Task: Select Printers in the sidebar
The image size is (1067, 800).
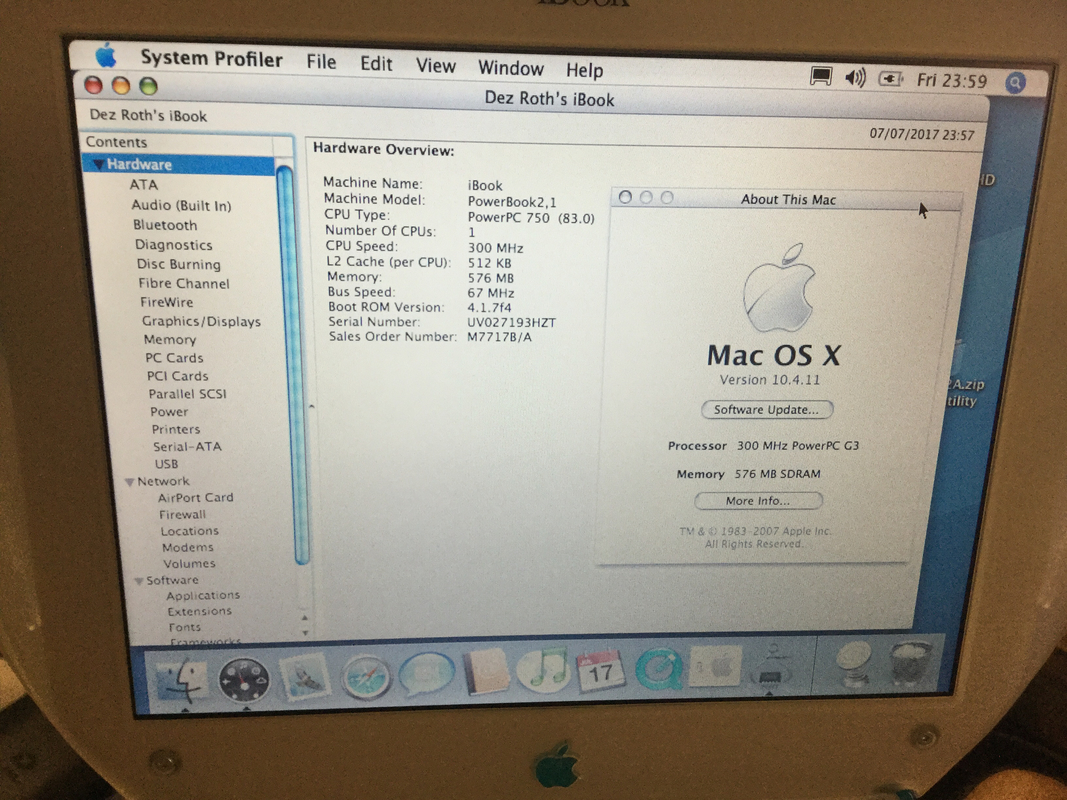Action: point(176,429)
